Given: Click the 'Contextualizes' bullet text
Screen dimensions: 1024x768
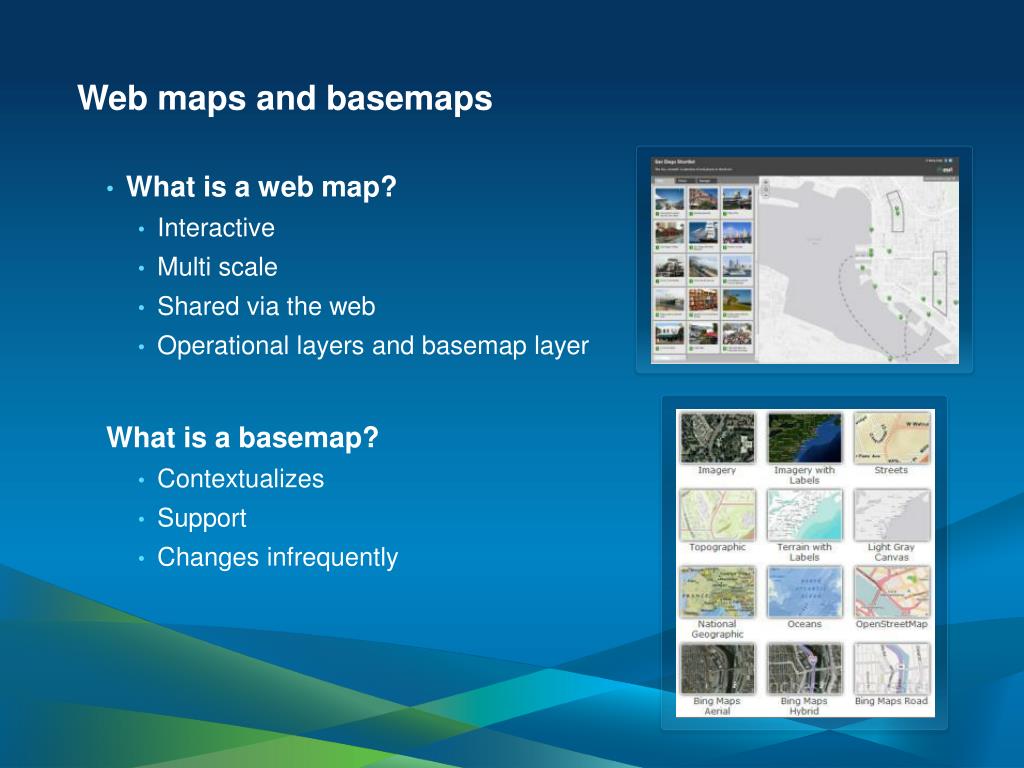Looking at the screenshot, I should point(240,479).
